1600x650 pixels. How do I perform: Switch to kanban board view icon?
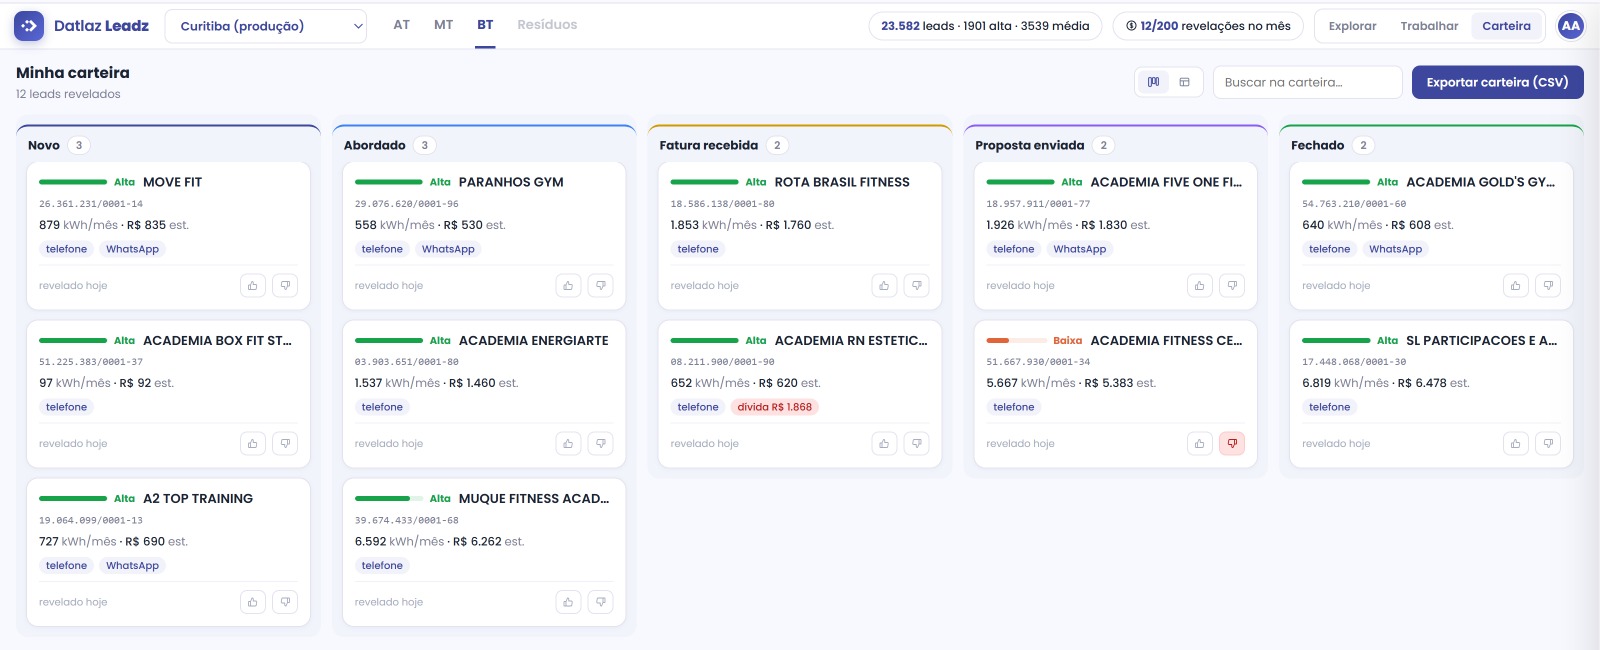click(x=1153, y=82)
